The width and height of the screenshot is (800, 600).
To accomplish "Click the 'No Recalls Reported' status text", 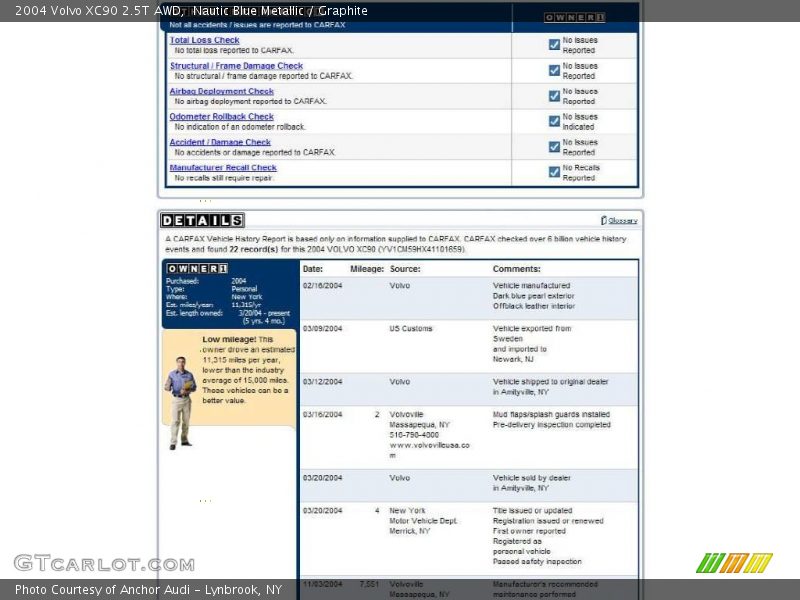I will (x=581, y=173).
